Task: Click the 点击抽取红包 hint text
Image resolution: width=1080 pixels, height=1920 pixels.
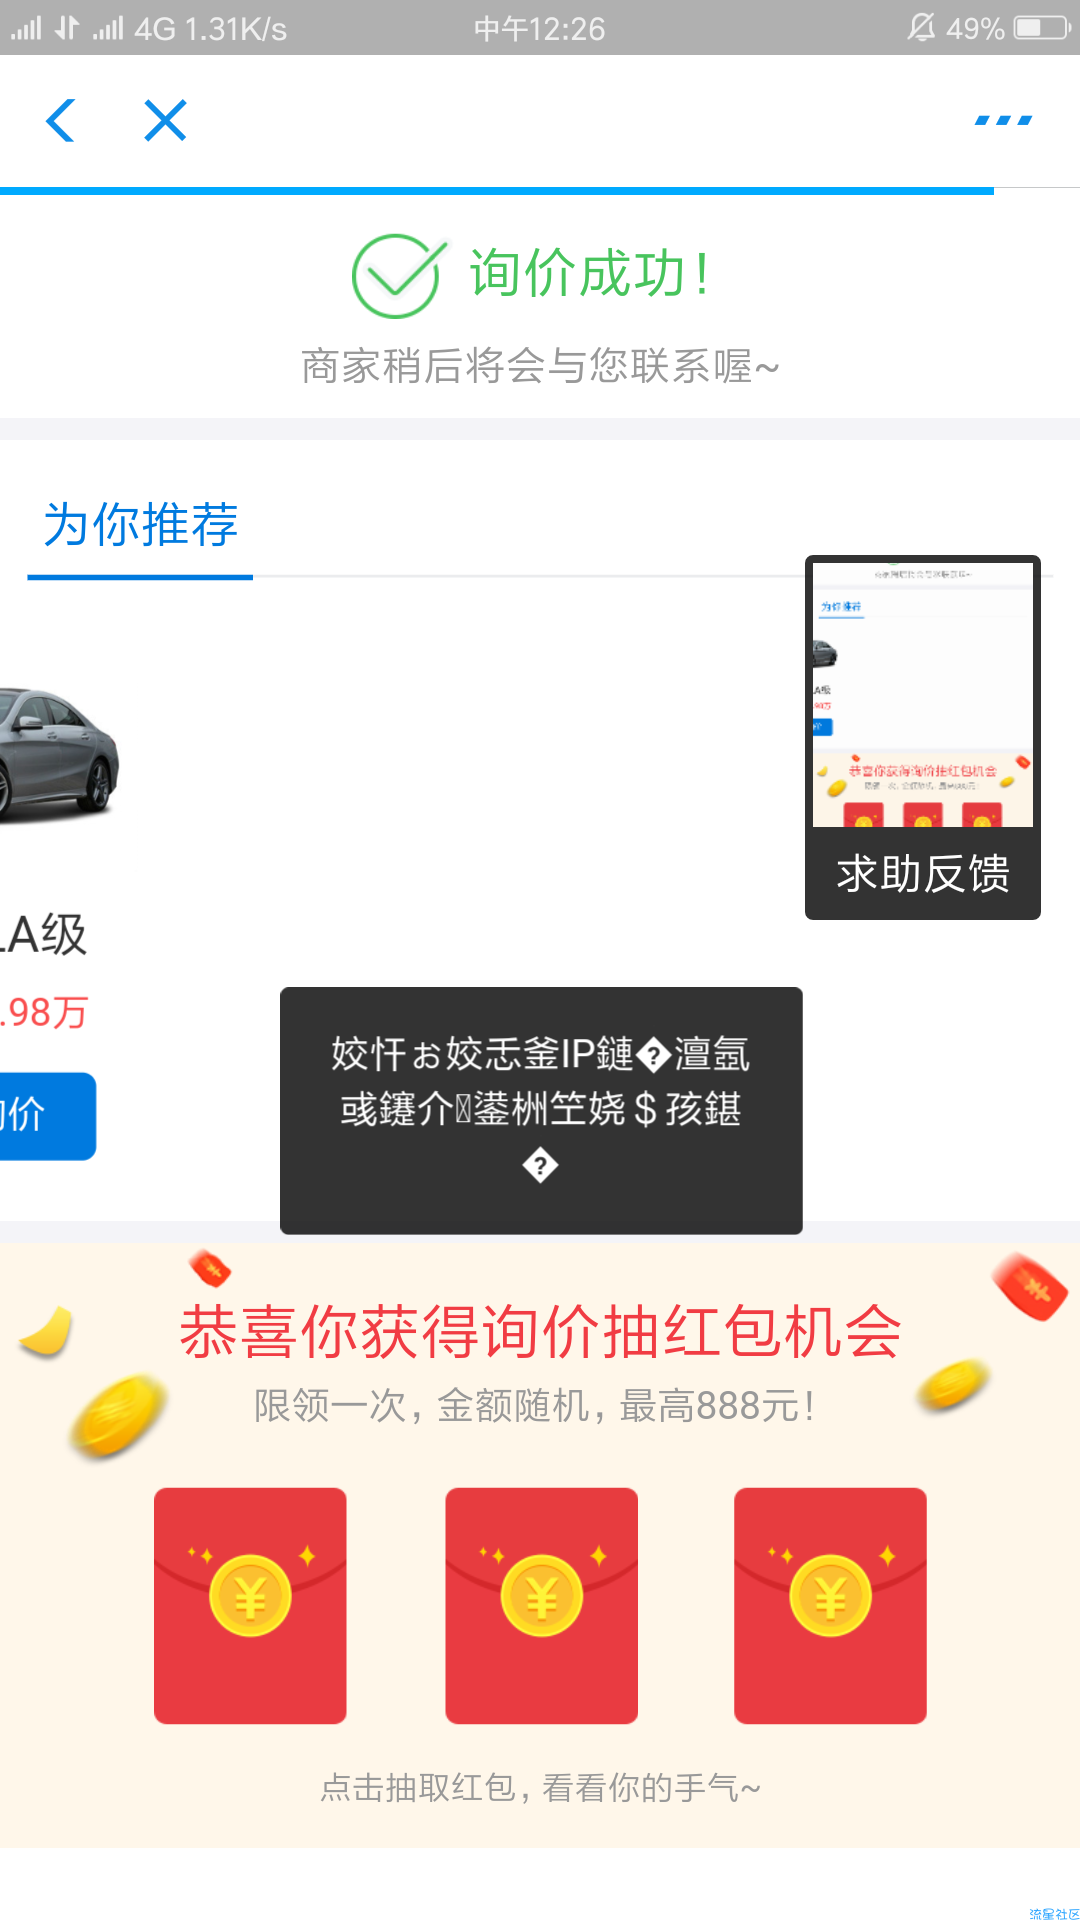Action: [540, 1788]
